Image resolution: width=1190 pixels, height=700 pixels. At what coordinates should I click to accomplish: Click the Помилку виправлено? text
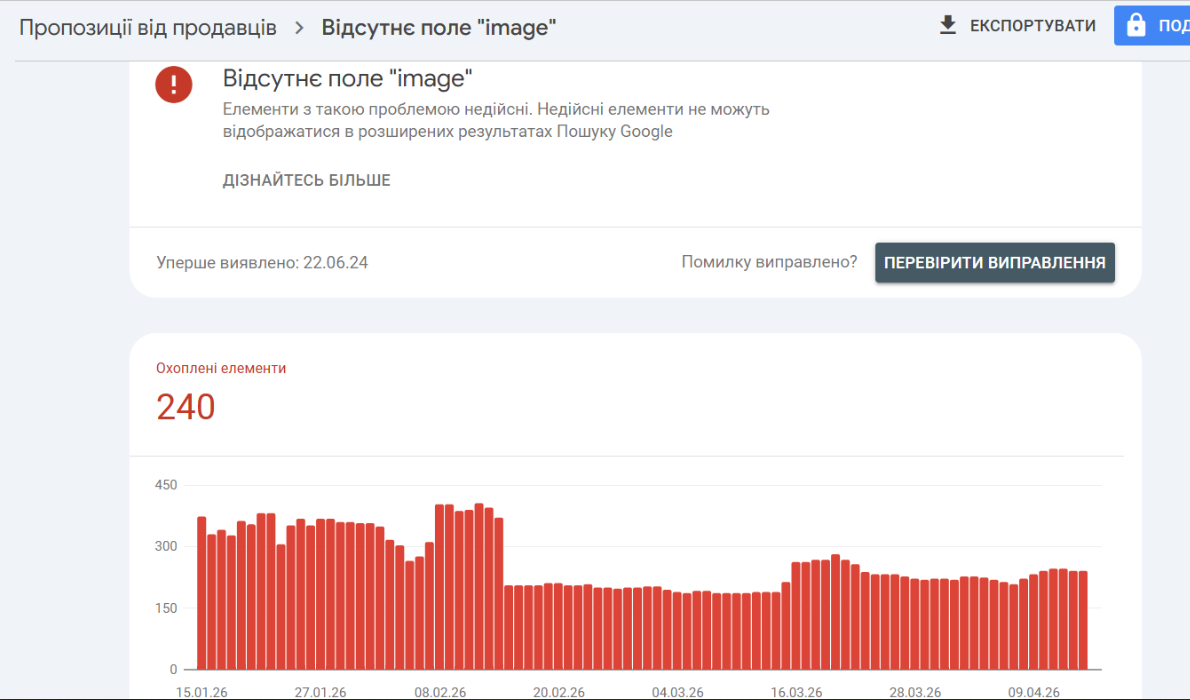click(769, 262)
